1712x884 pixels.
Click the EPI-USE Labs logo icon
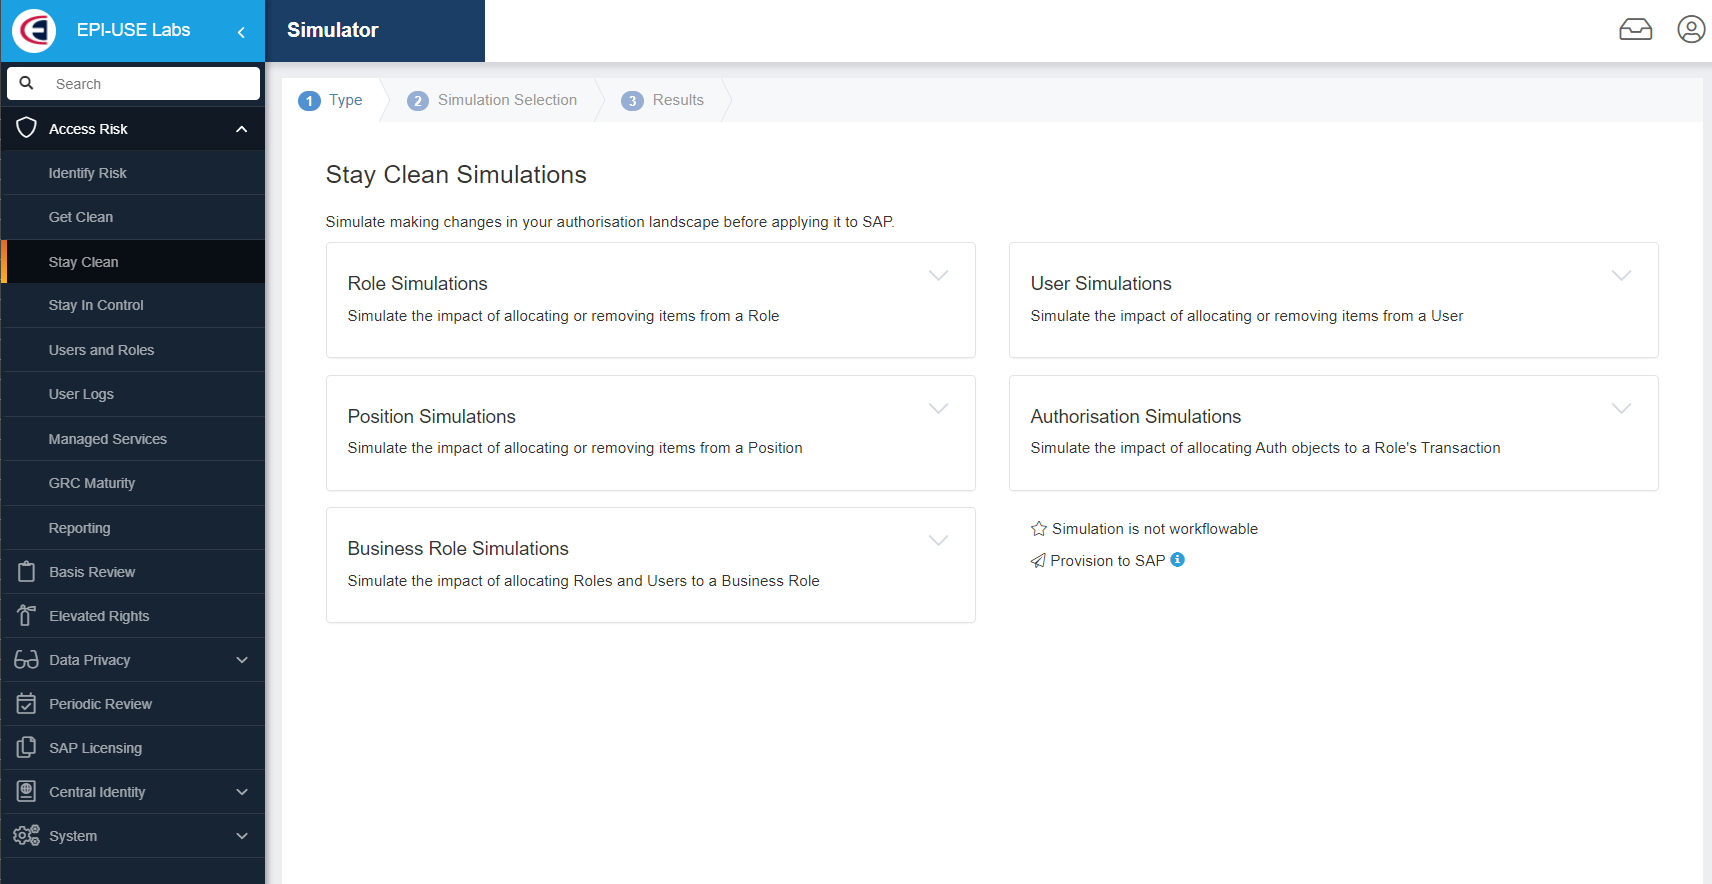point(34,30)
